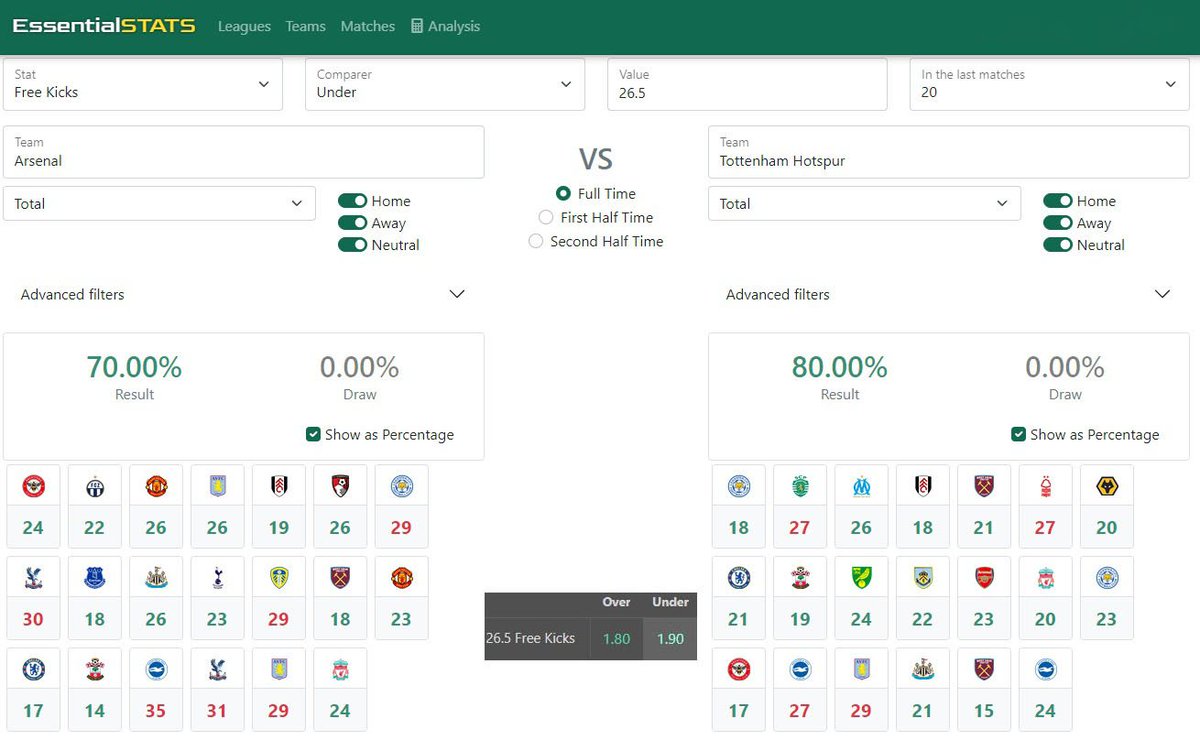Click the Southampton crest above 14
Viewport: 1200px width, 740px height.
95,670
